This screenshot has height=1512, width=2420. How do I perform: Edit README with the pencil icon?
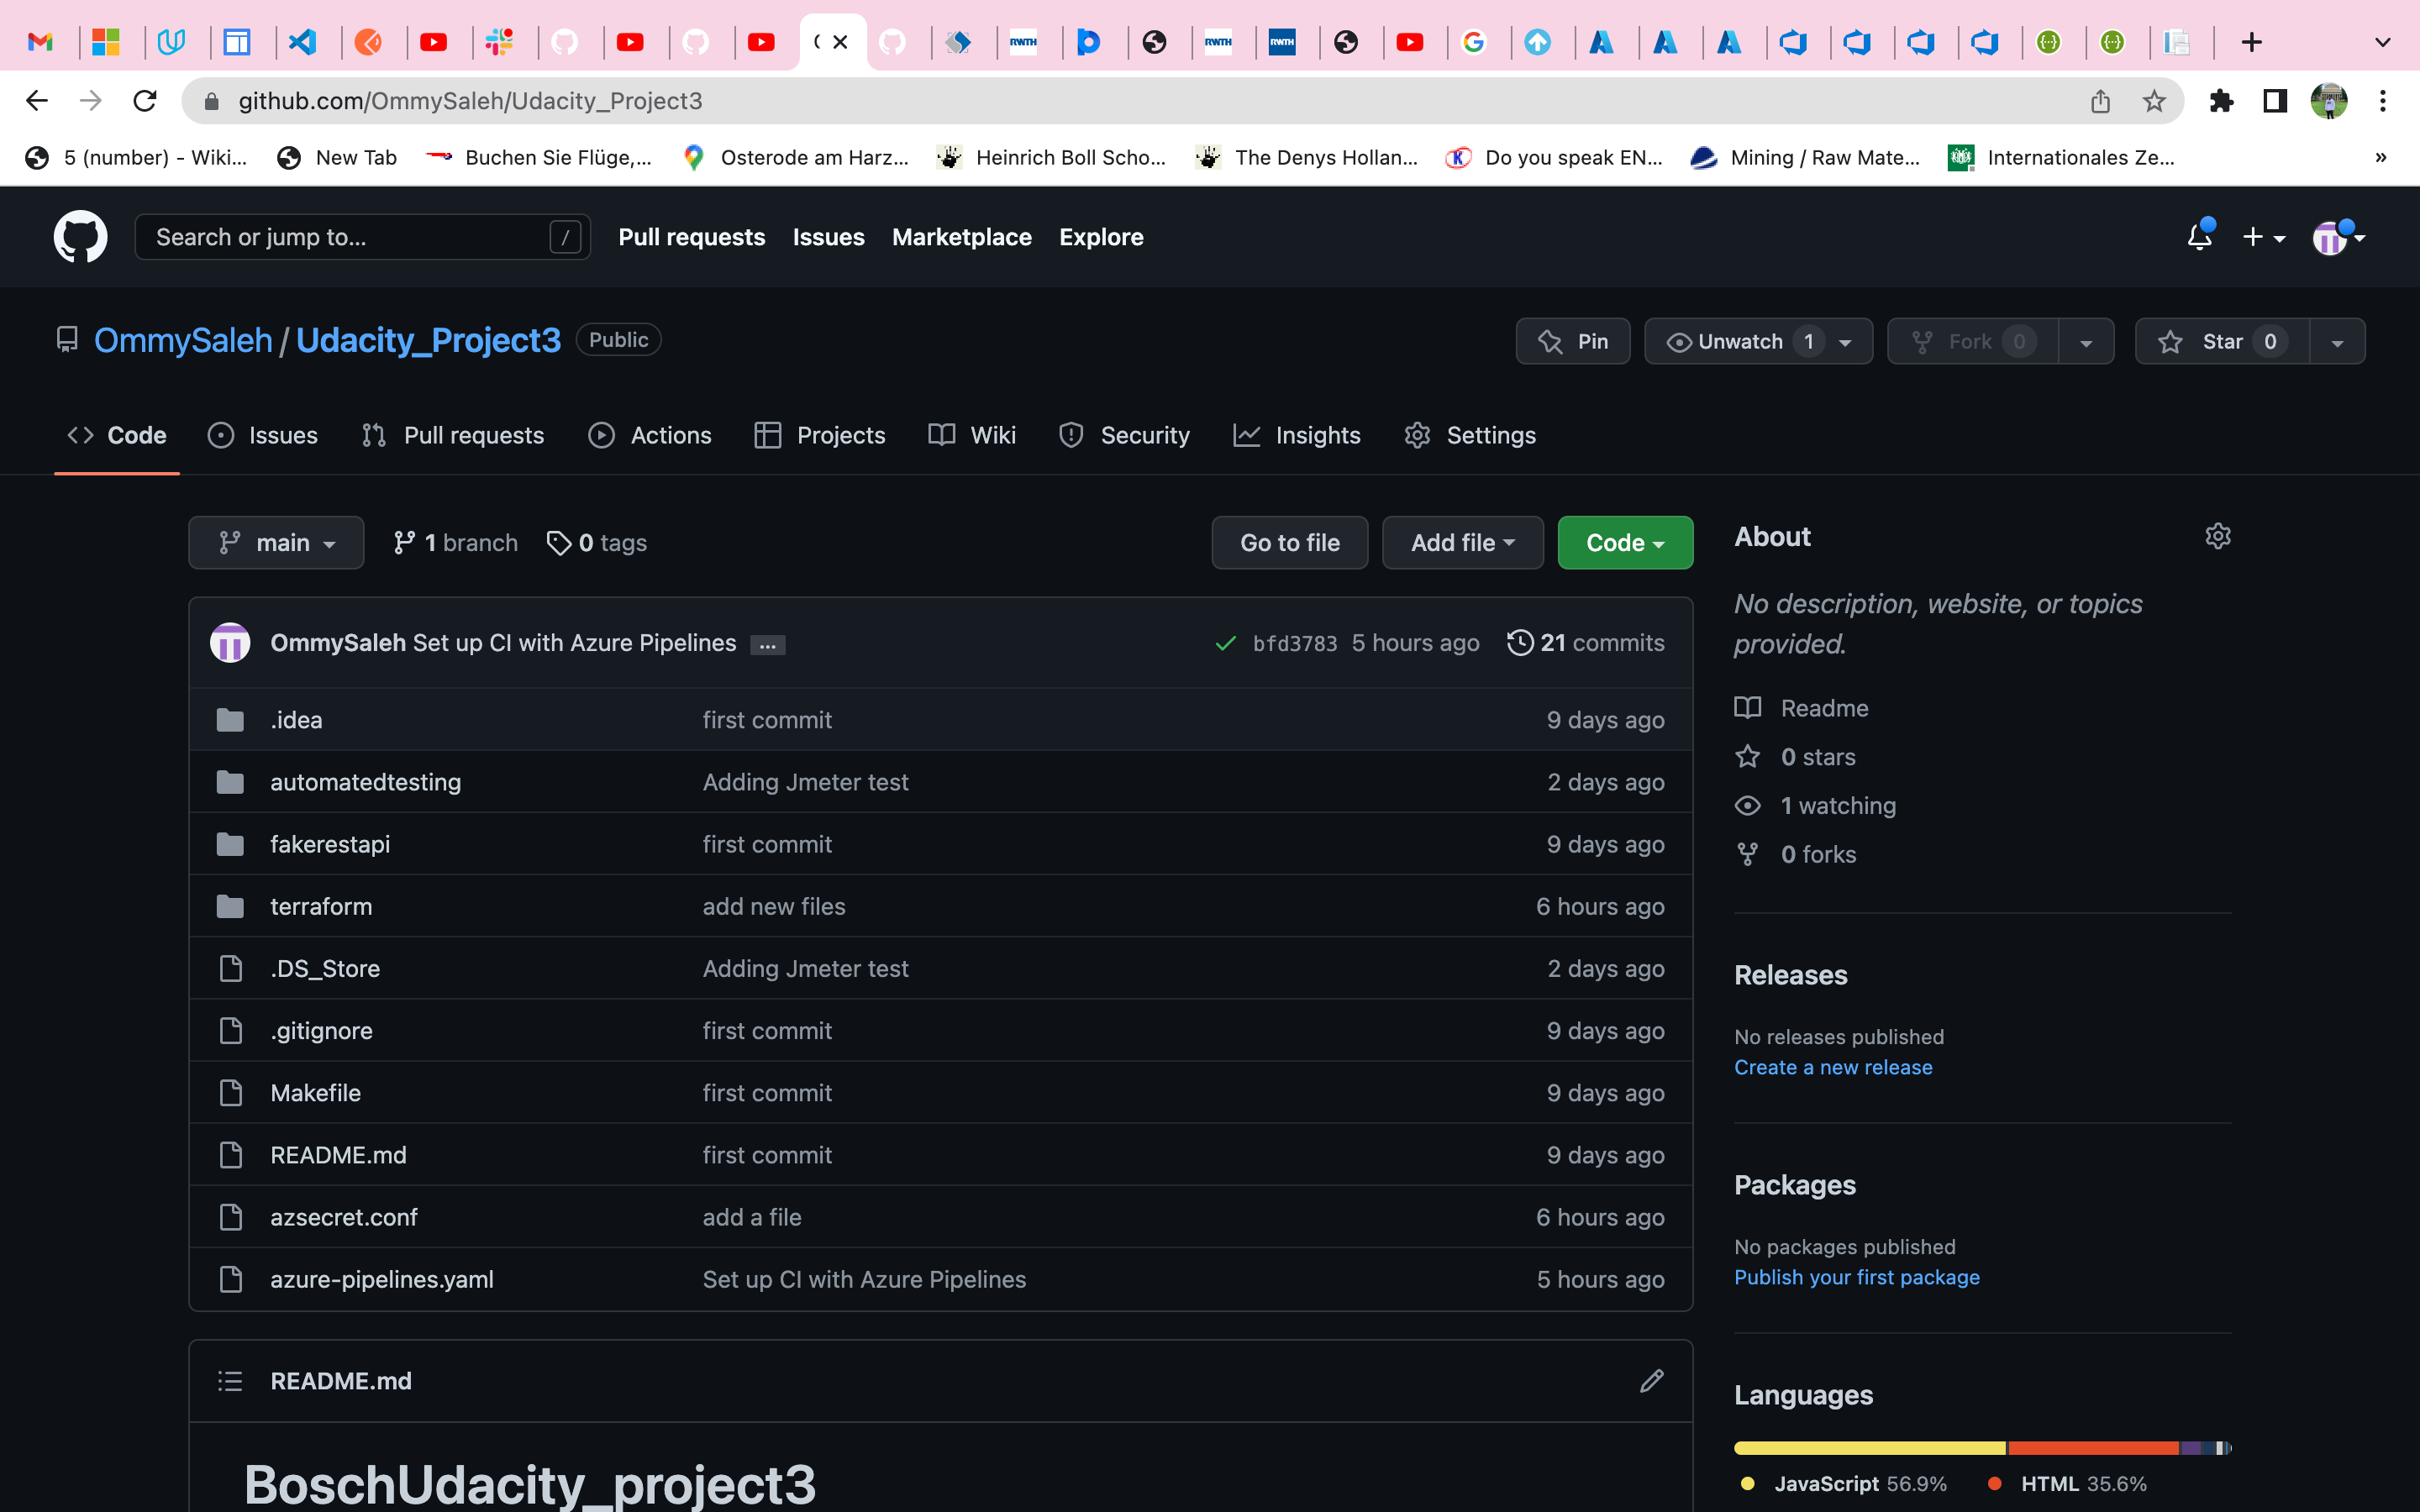(x=1652, y=1381)
